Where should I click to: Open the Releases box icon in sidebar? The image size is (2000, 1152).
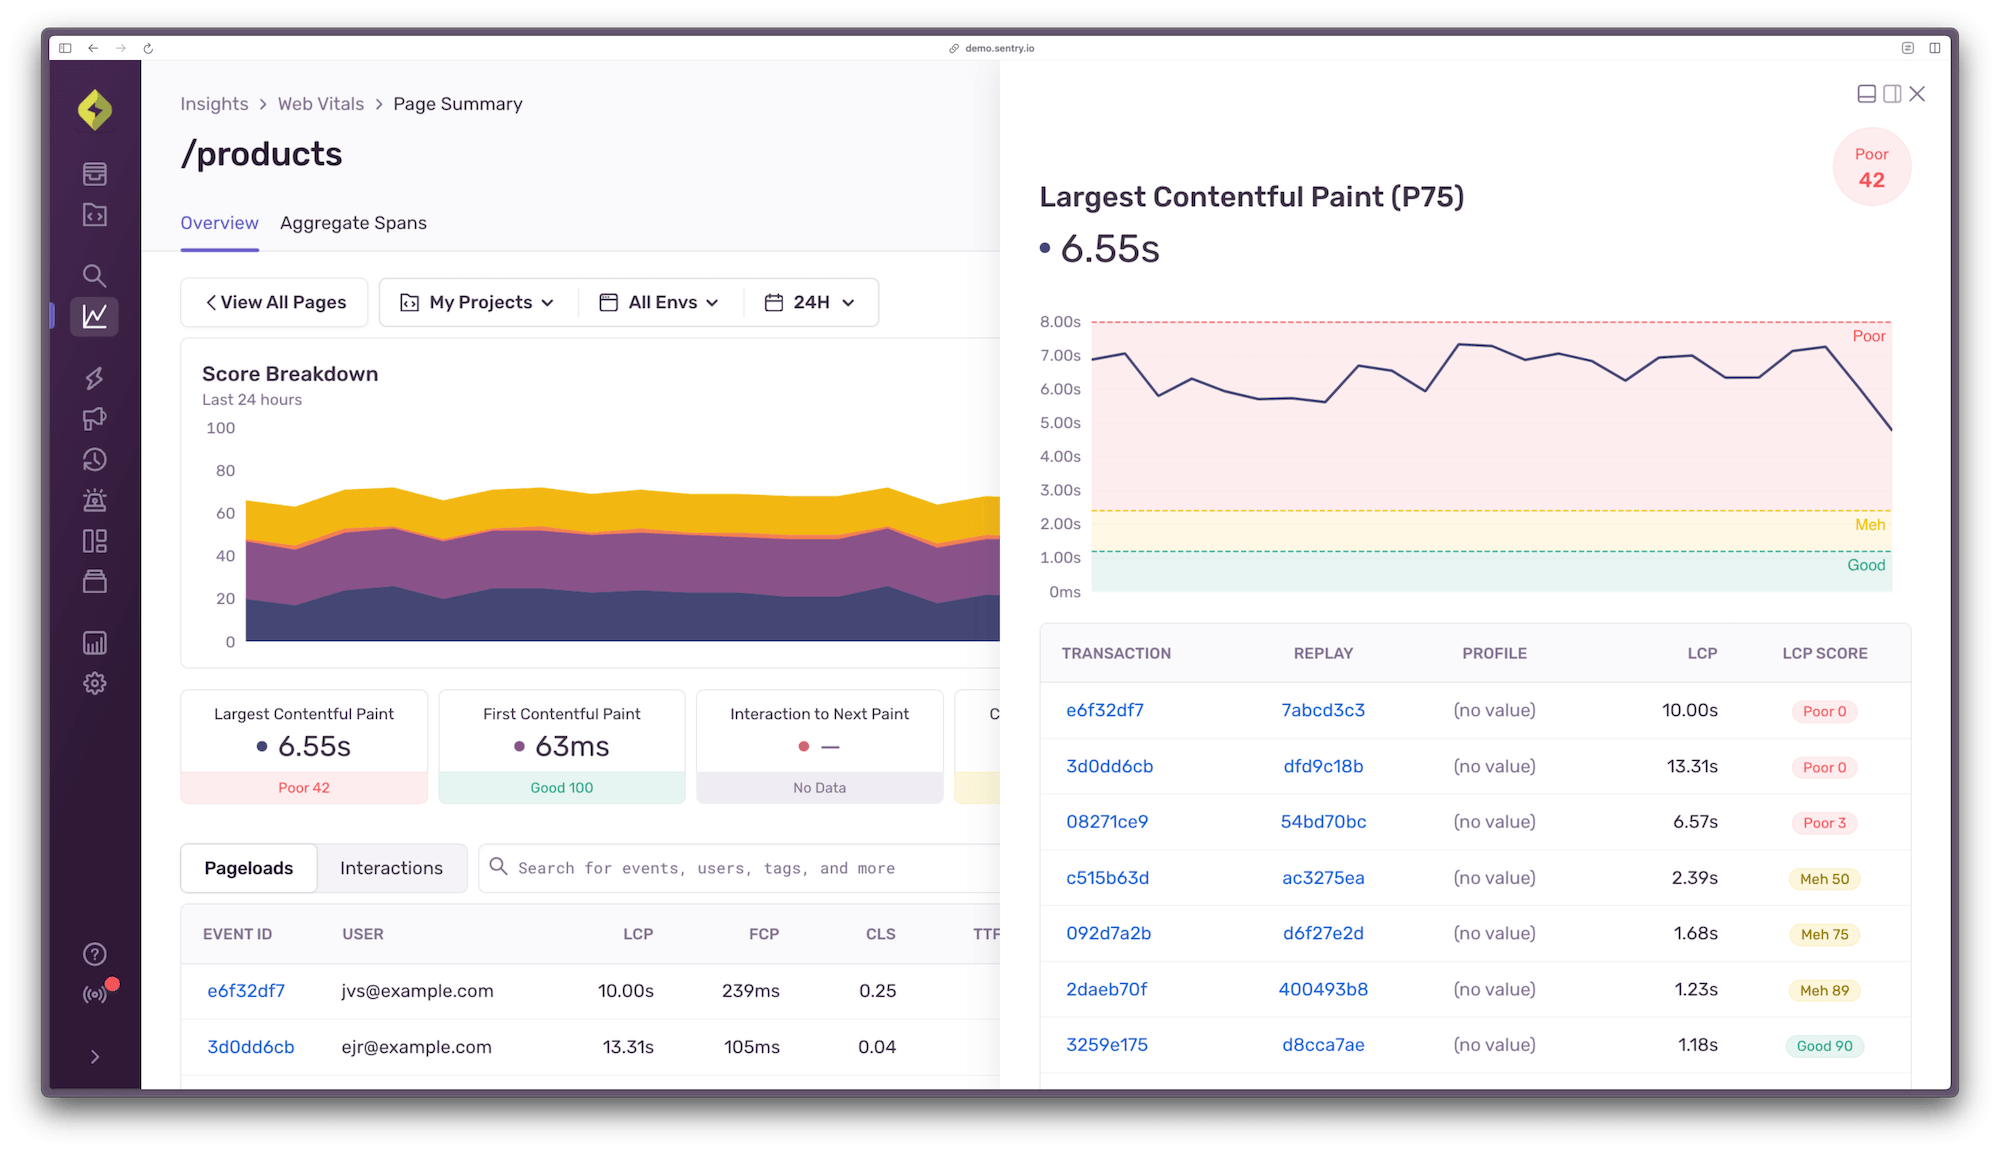(95, 582)
